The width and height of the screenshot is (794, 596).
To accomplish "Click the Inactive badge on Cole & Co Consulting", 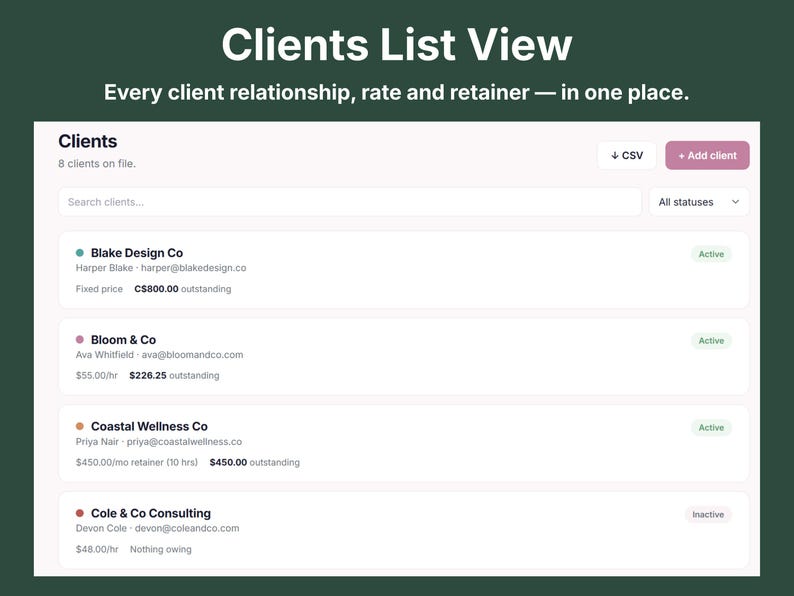I will pos(708,514).
